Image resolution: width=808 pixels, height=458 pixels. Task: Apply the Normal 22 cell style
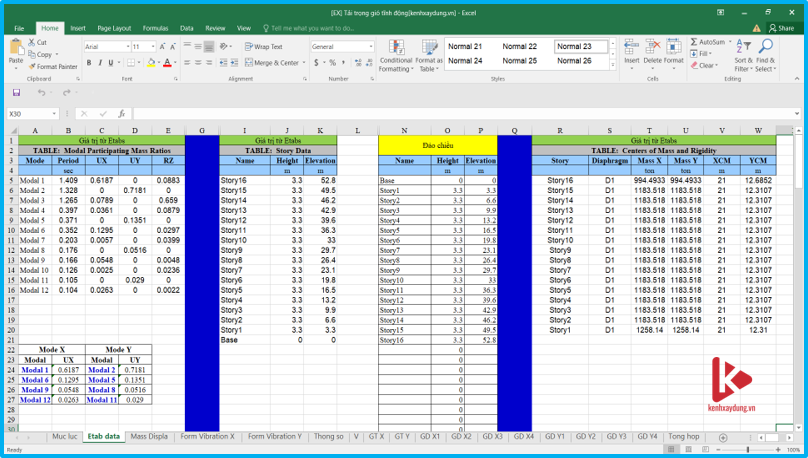point(519,47)
